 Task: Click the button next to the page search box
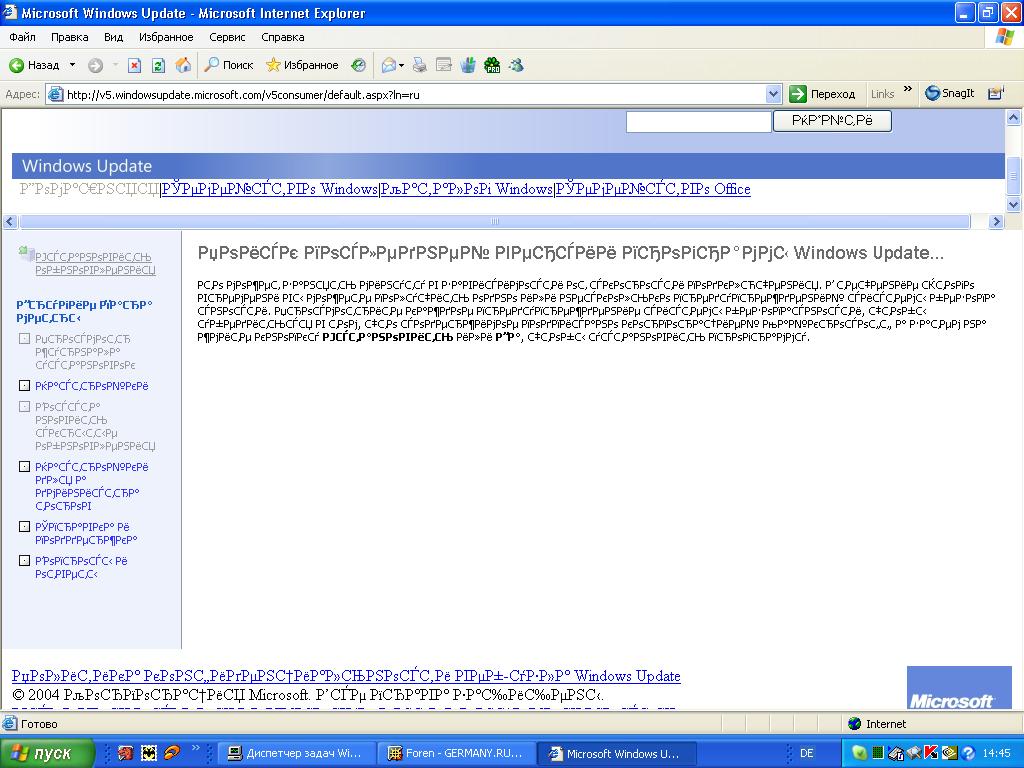click(832, 121)
